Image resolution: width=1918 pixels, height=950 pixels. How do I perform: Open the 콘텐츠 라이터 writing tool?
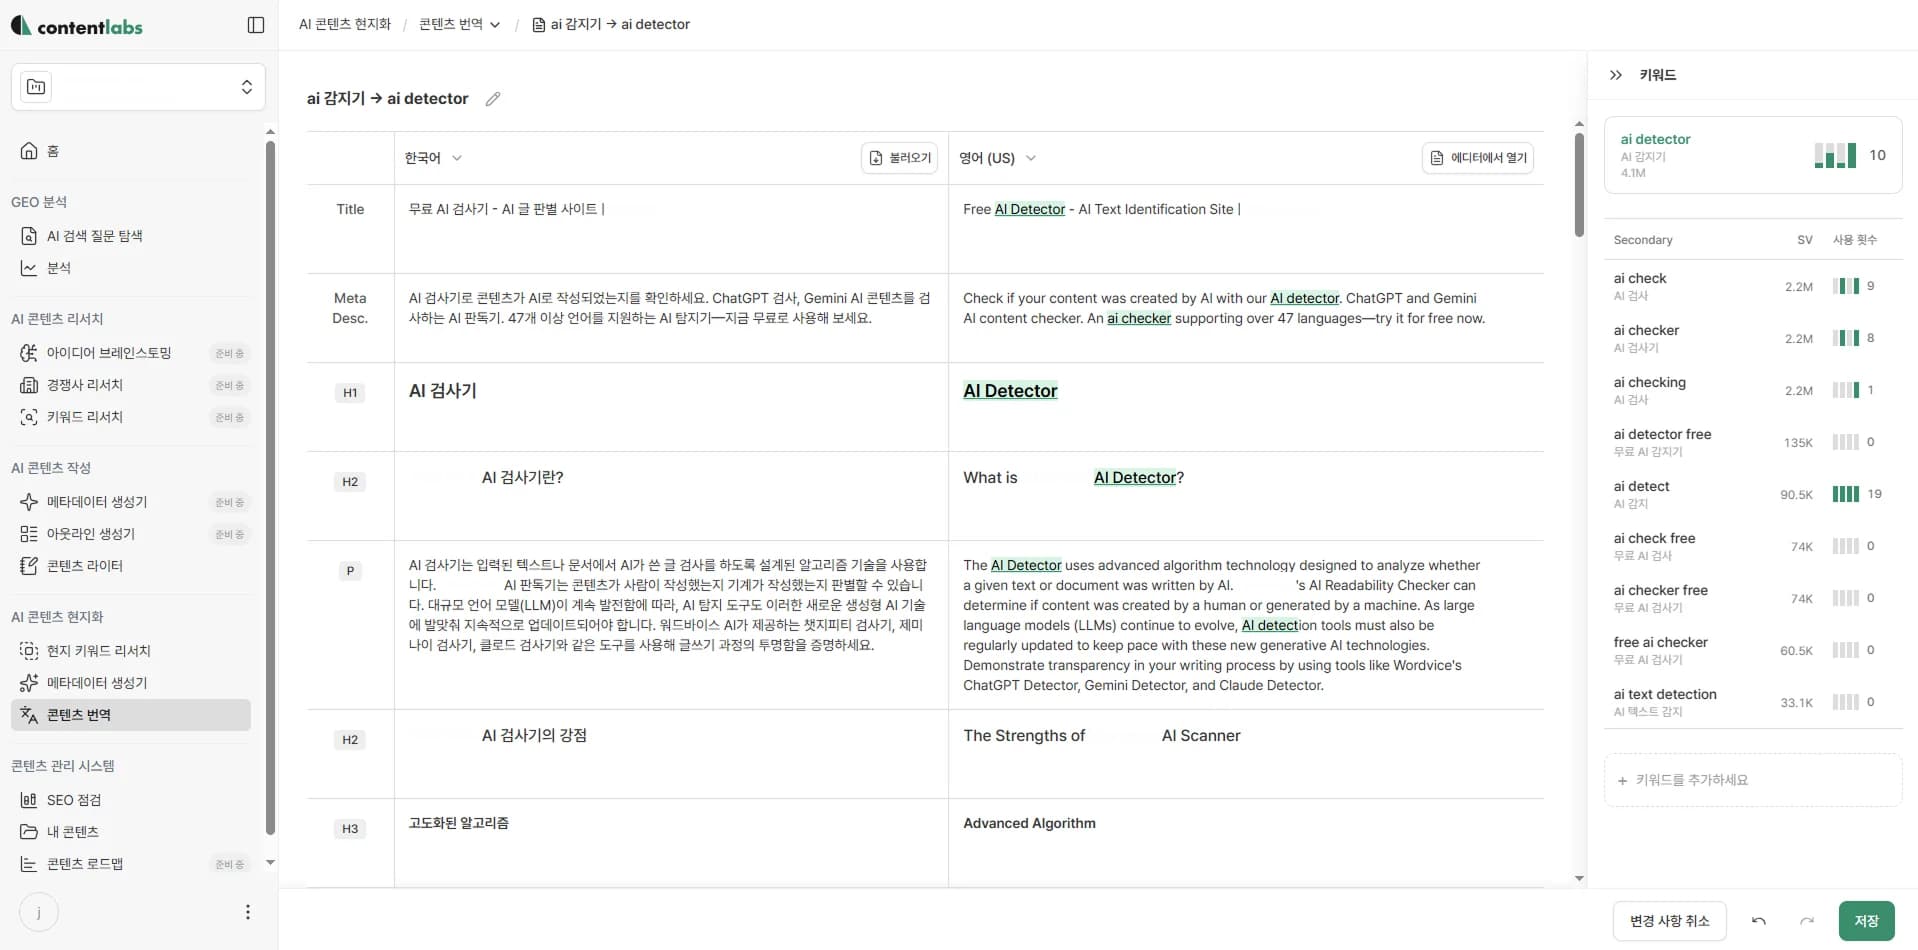click(x=28, y=565)
